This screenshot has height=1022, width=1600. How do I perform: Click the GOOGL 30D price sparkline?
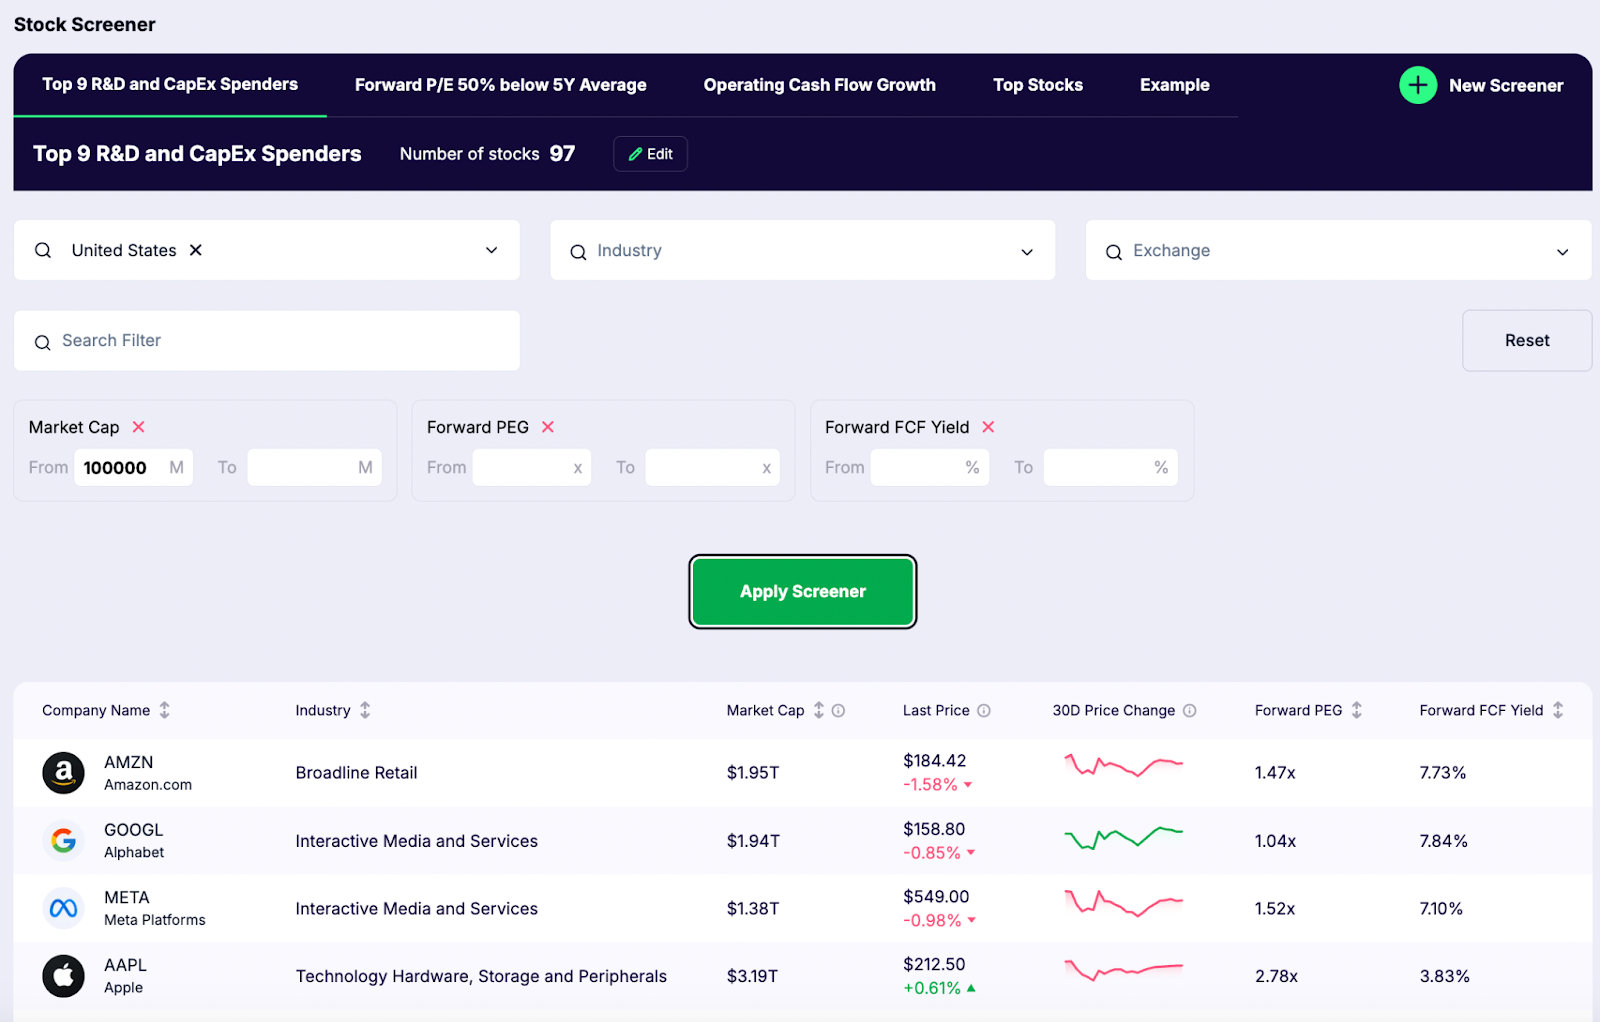pos(1123,838)
